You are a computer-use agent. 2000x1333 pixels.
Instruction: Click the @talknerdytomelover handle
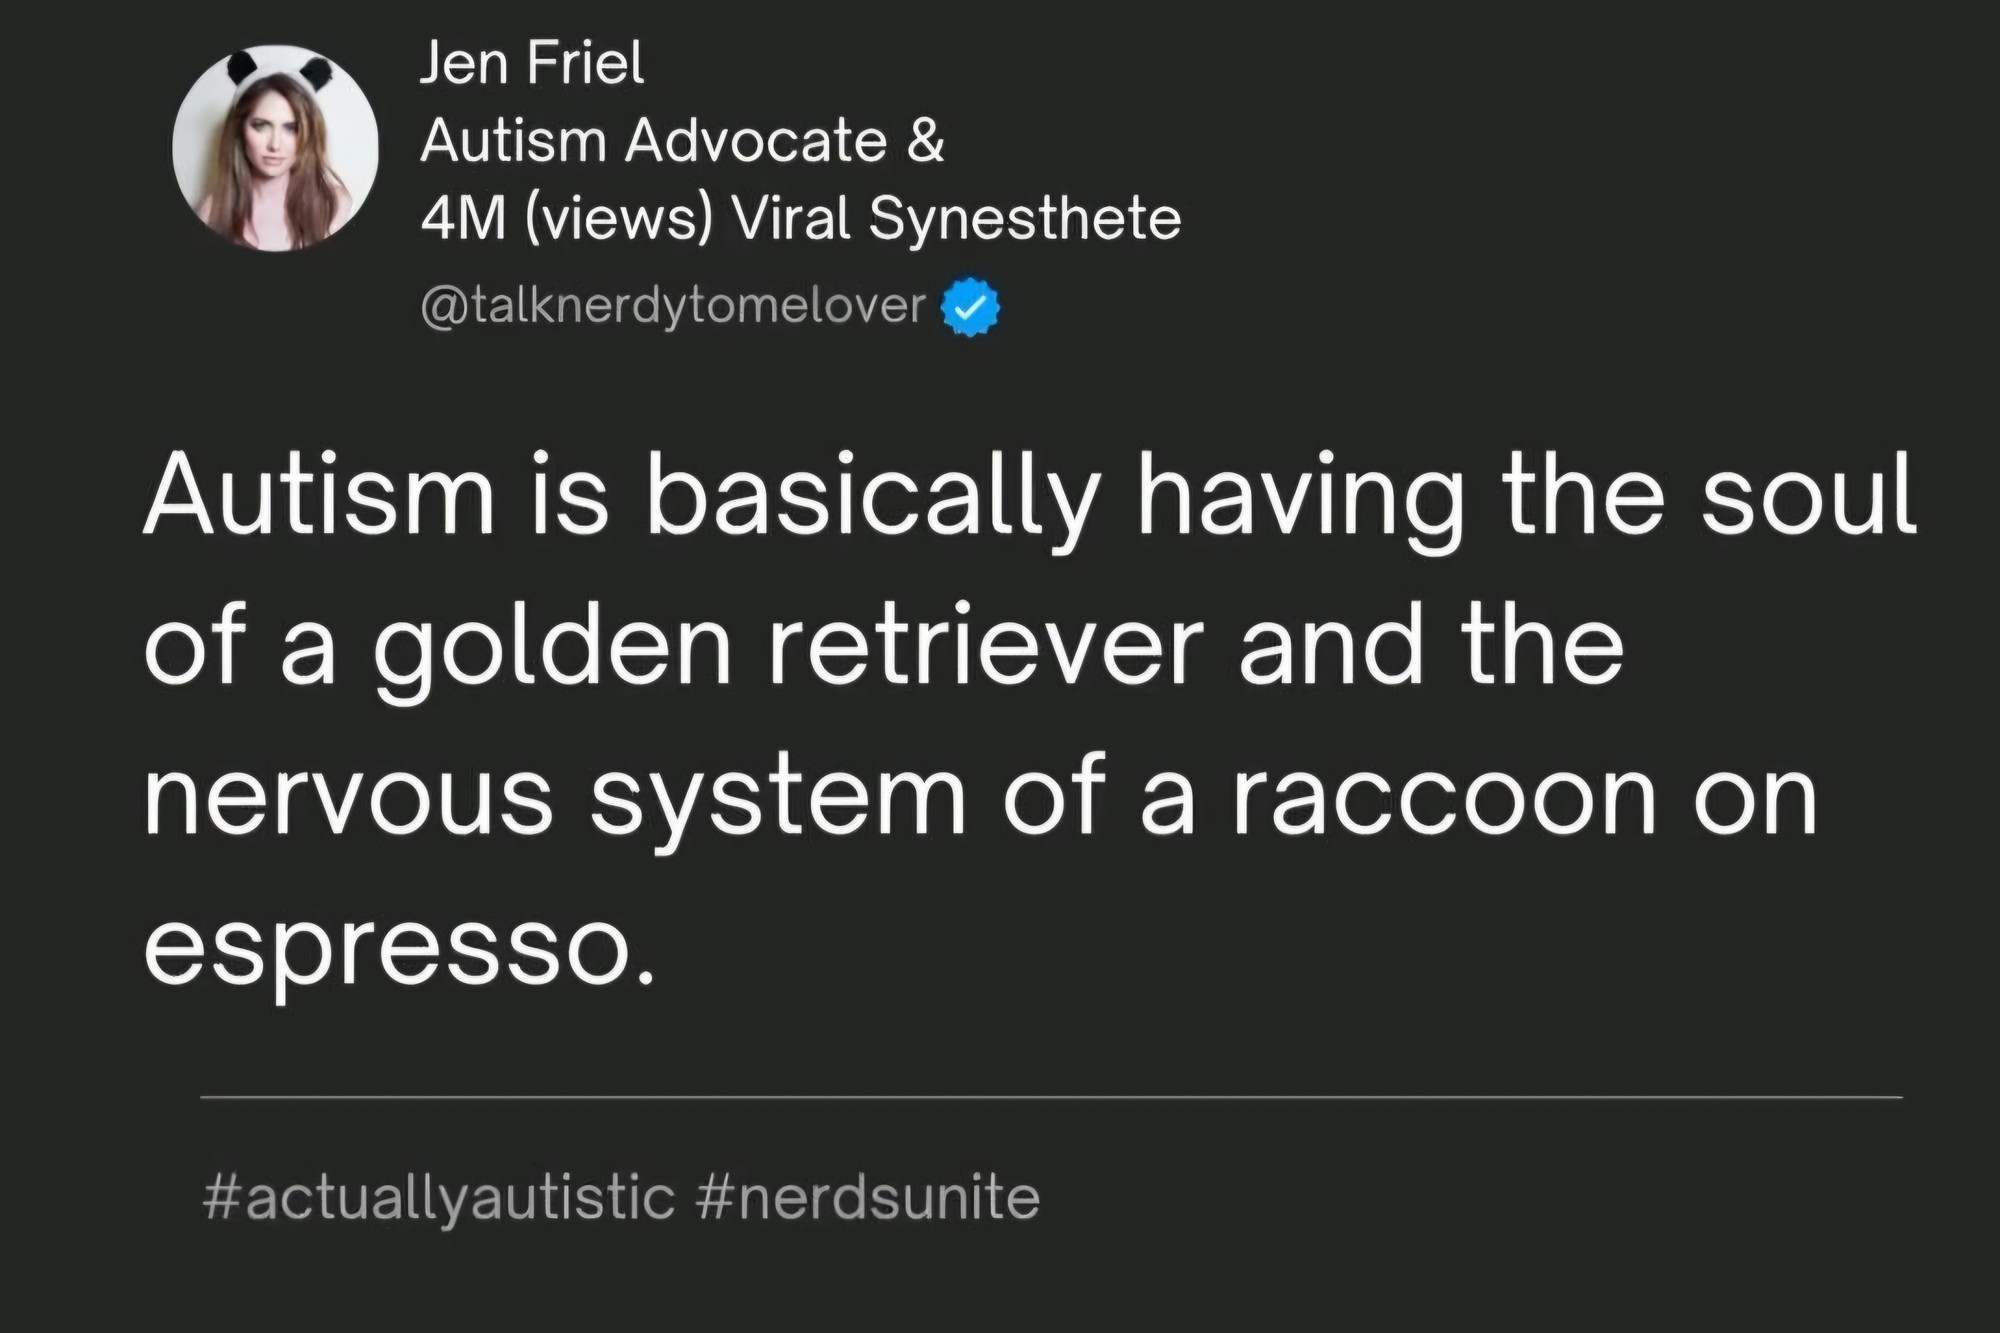673,306
